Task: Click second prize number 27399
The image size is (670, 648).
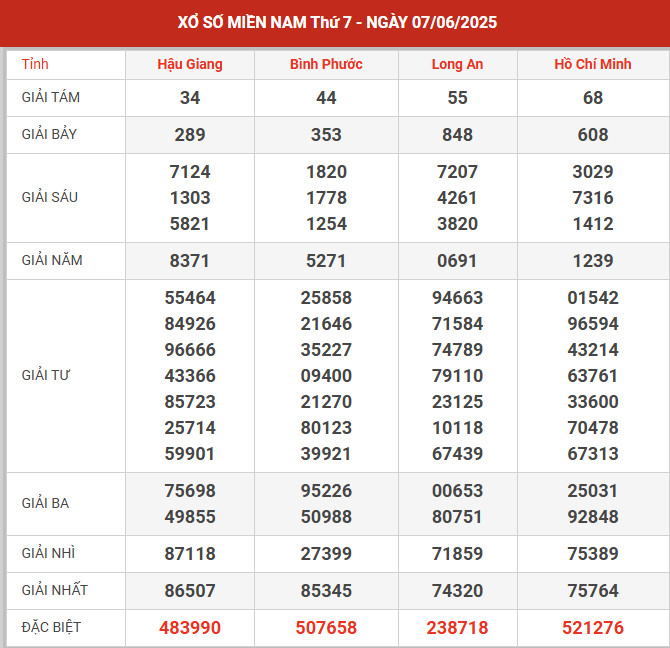Action: pos(326,554)
